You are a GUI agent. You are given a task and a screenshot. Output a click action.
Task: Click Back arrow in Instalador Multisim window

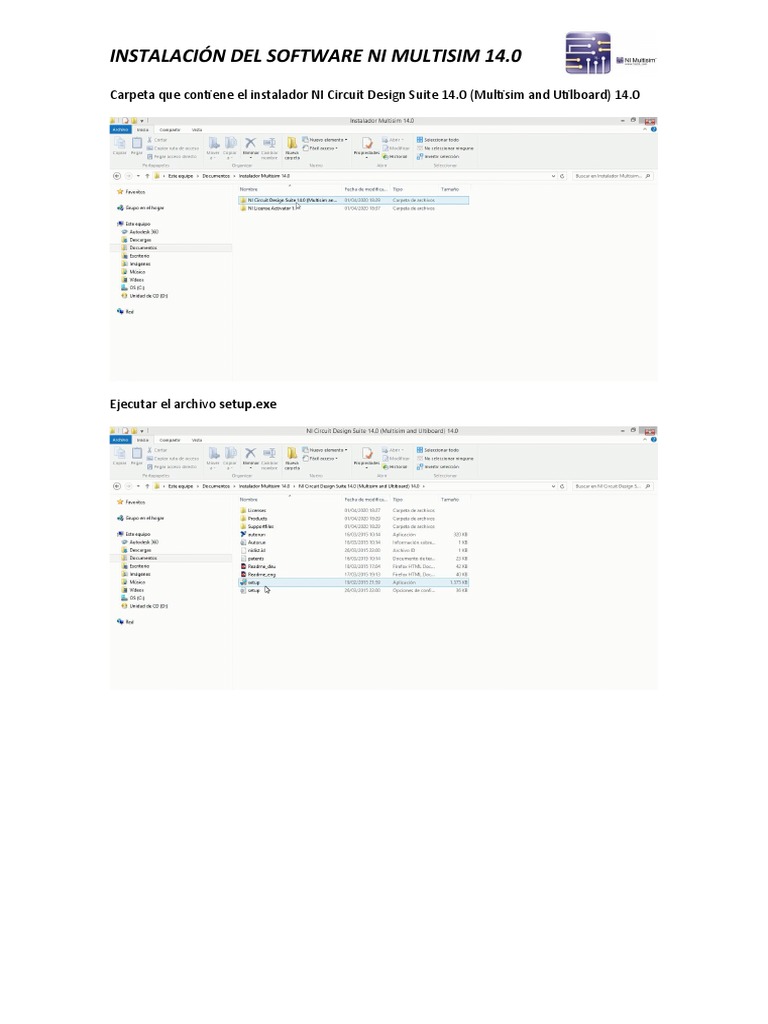(117, 176)
